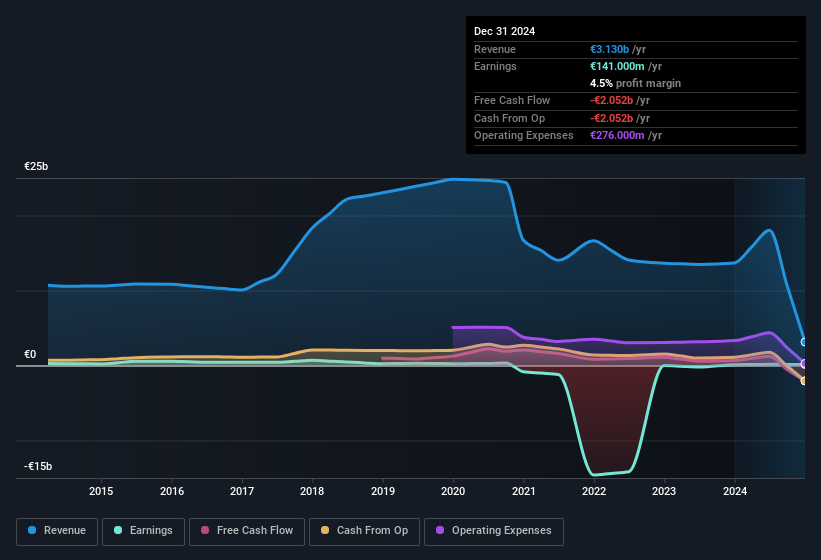Click the 2024 x-axis label
Viewport: 821px width, 560px height.
[735, 491]
